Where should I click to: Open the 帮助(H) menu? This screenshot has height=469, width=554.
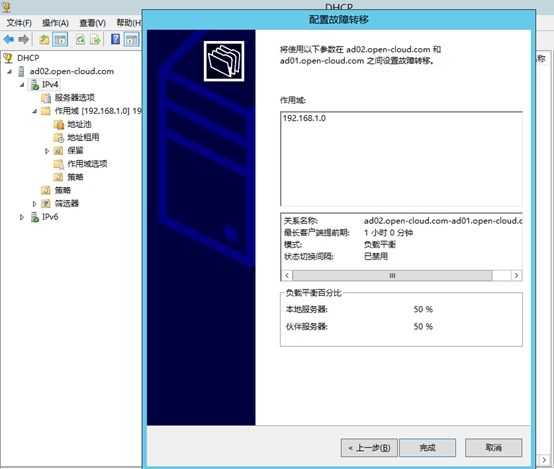click(x=129, y=23)
